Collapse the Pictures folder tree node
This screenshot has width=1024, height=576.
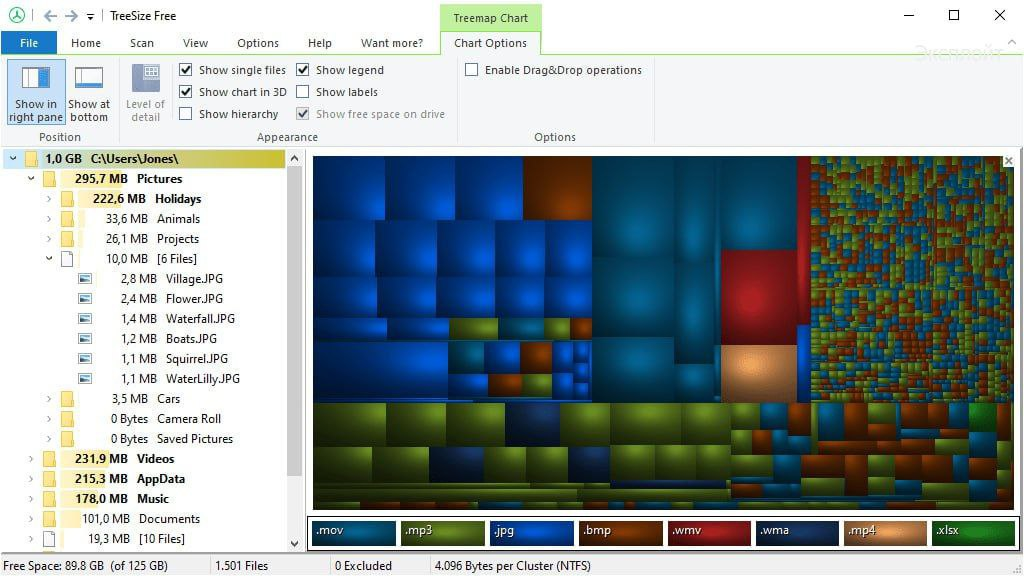pyautogui.click(x=30, y=179)
